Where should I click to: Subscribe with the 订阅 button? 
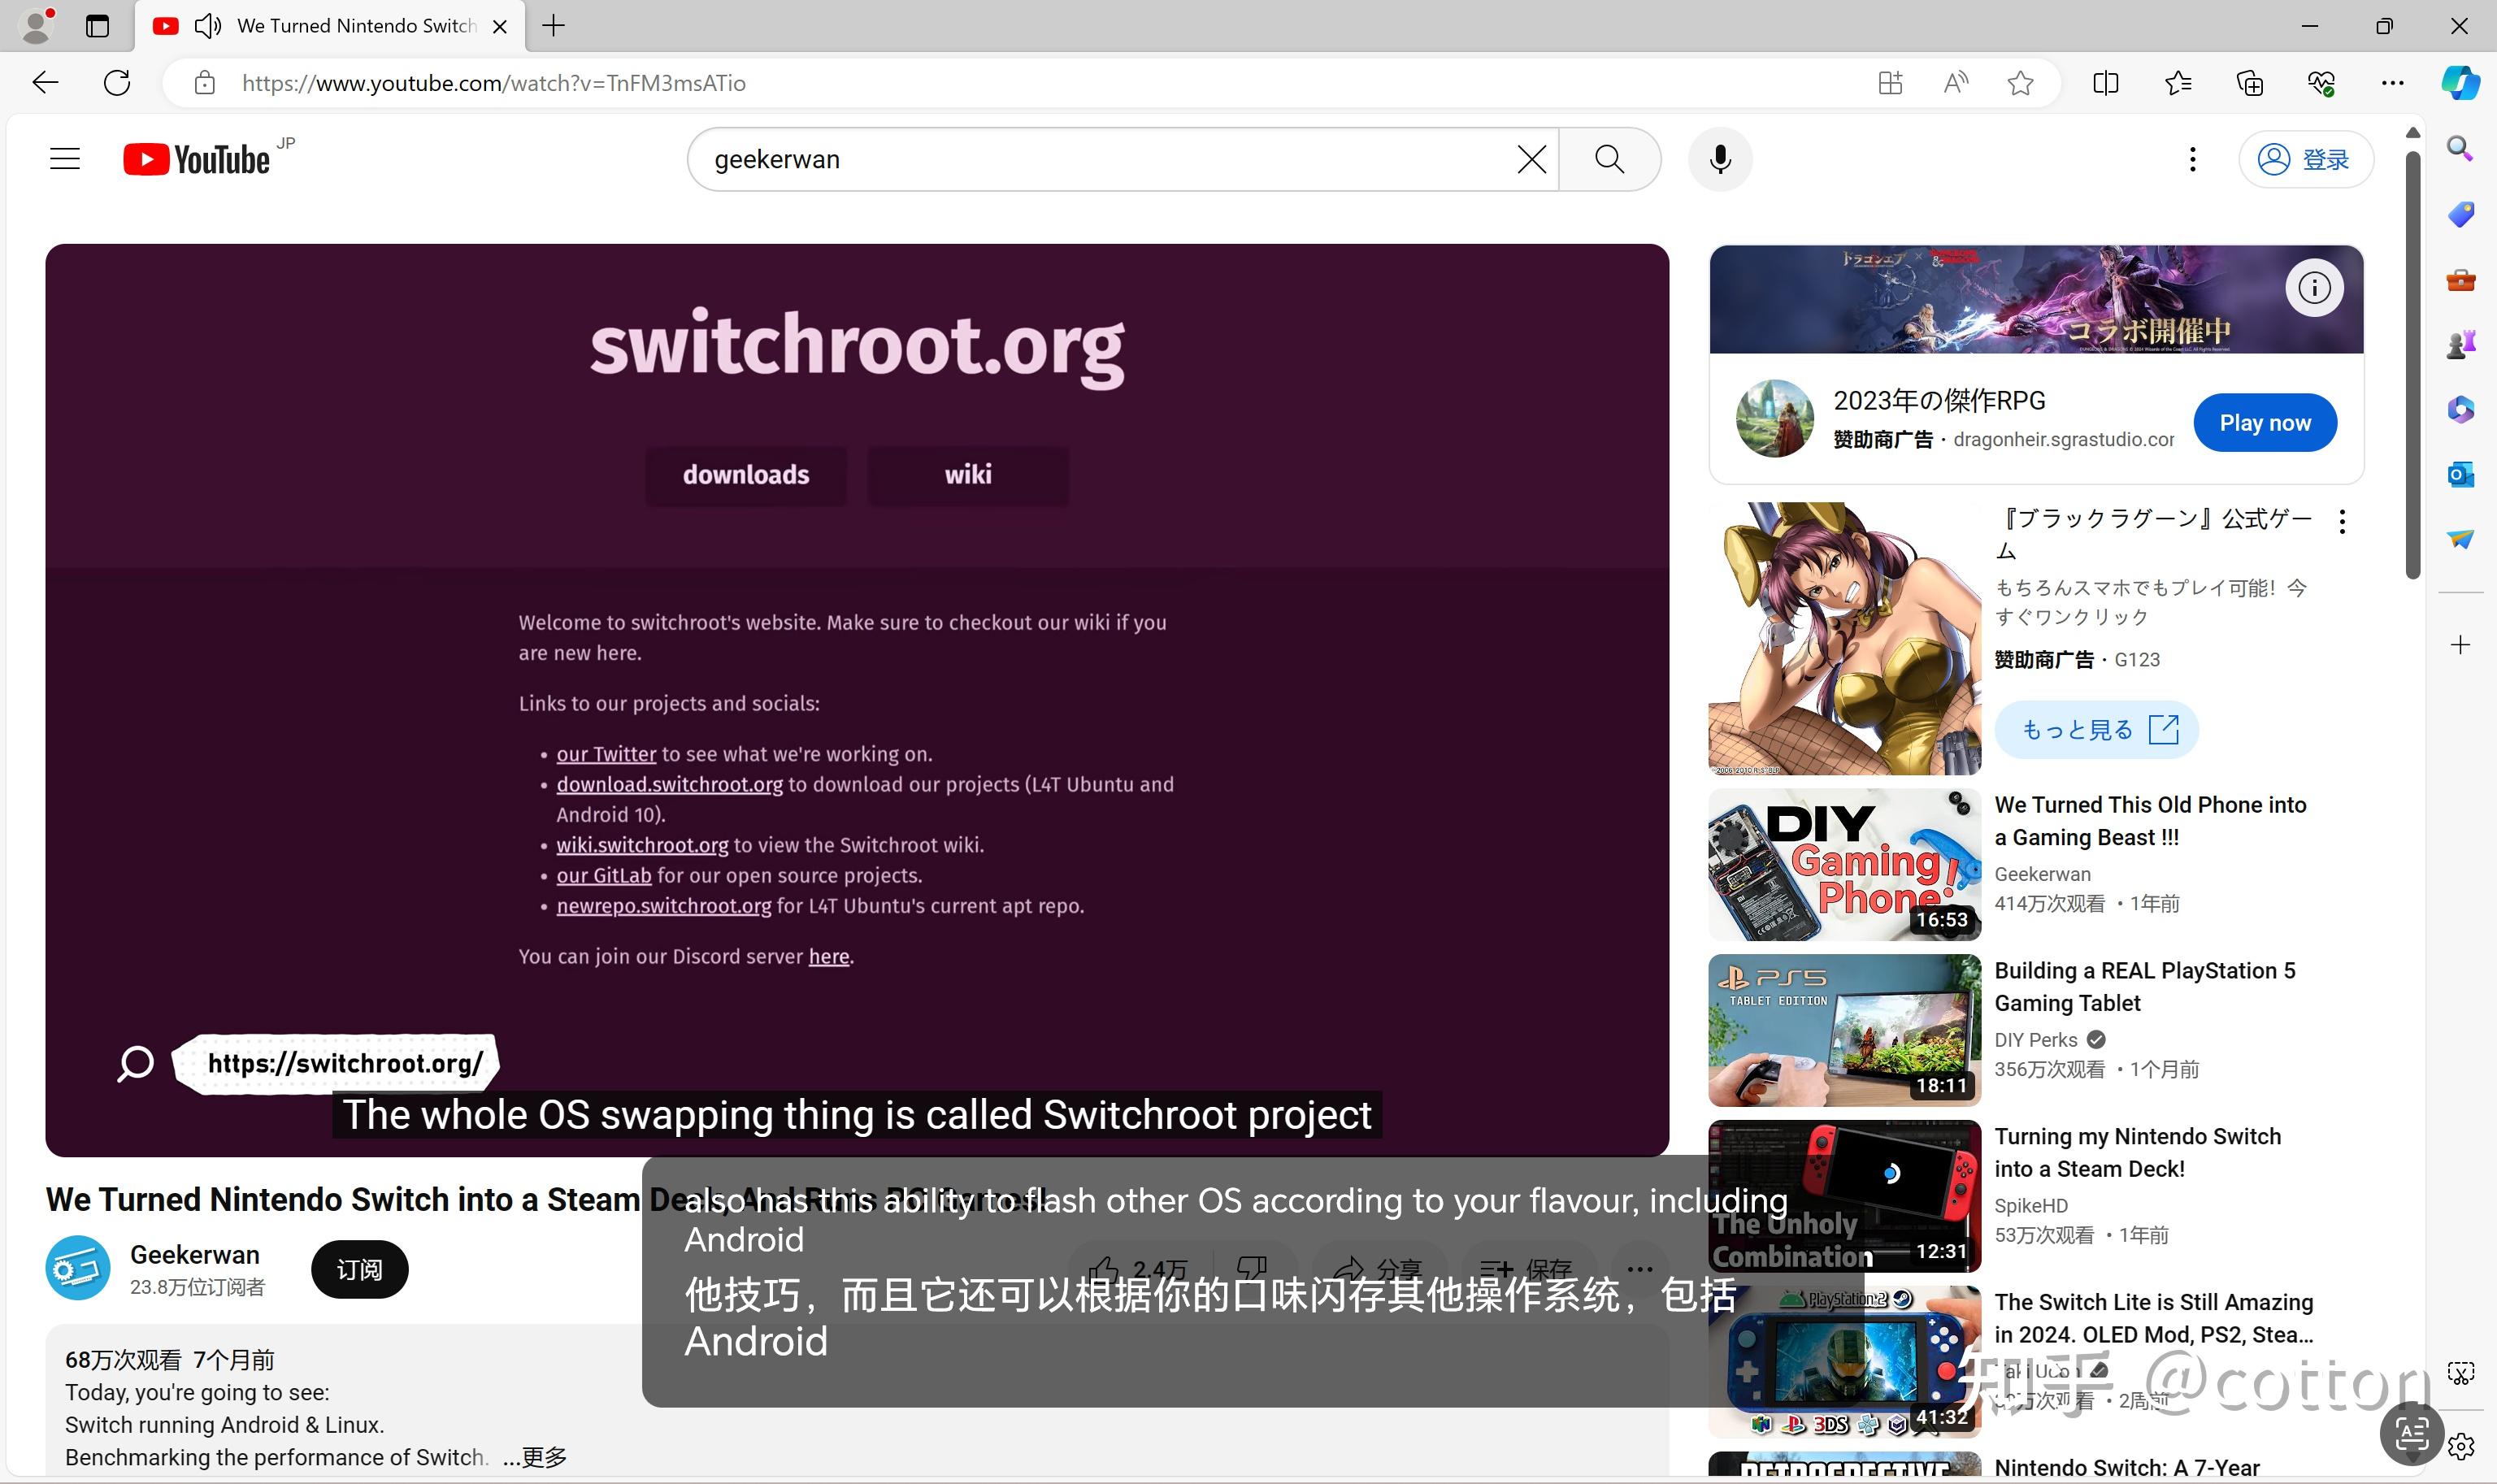tap(359, 1269)
